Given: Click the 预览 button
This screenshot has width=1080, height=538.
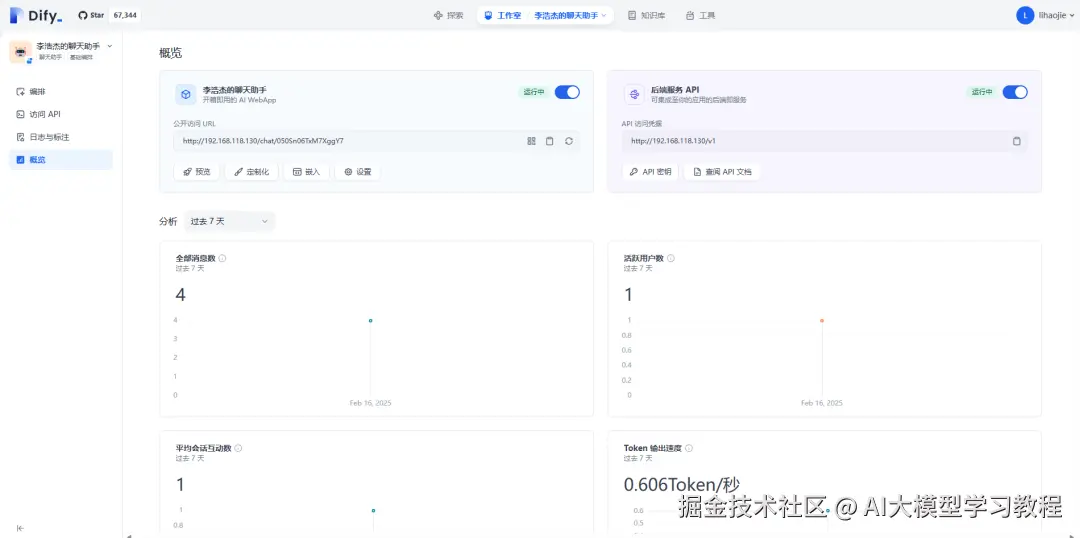Looking at the screenshot, I should coord(196,172).
